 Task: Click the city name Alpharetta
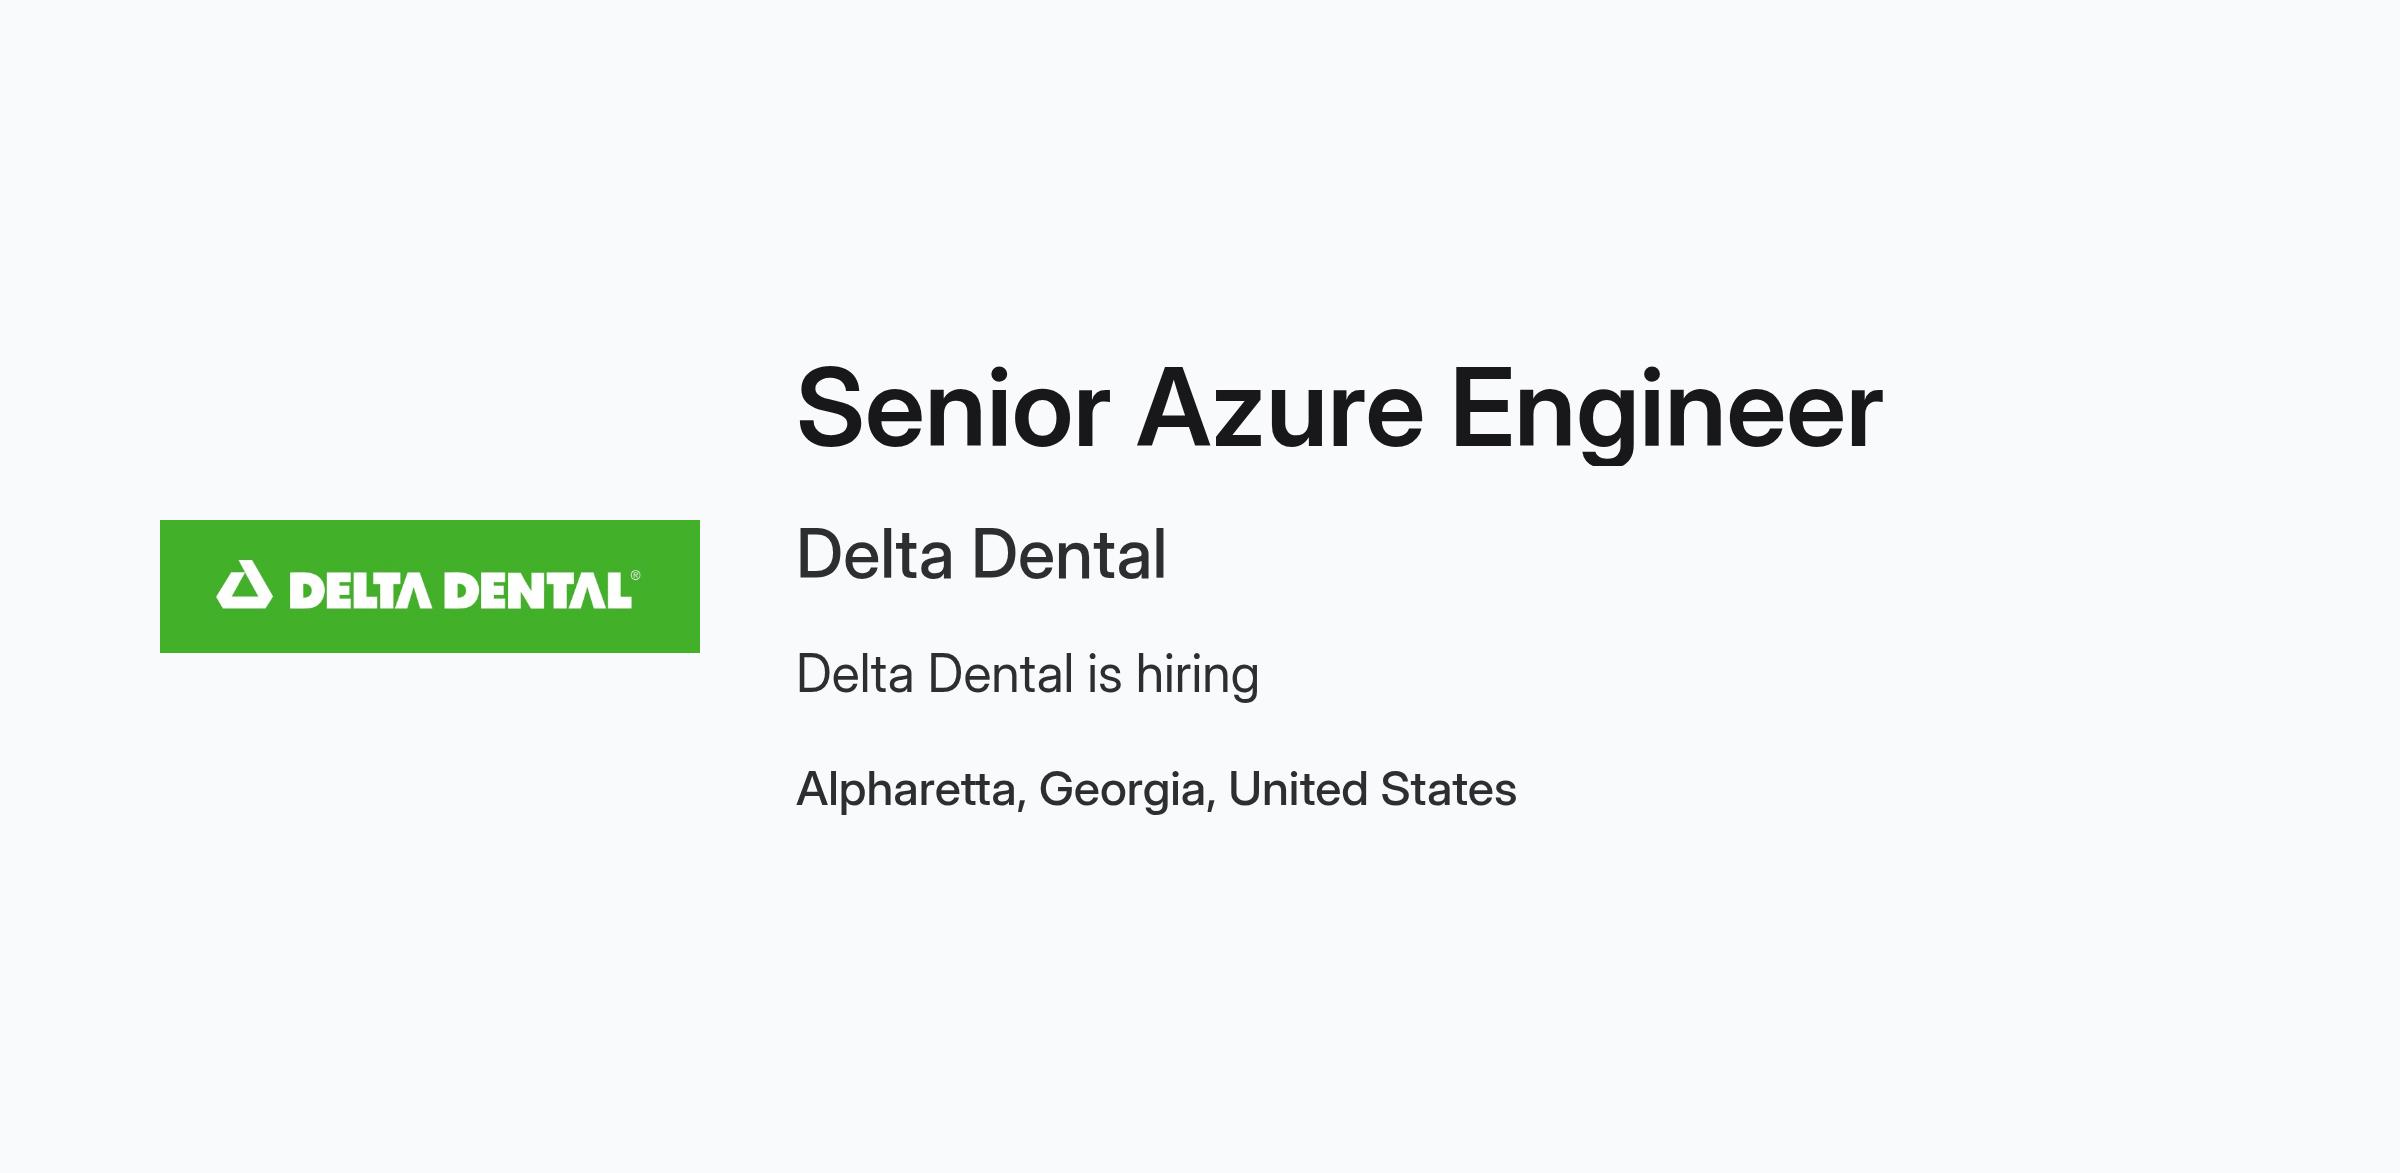coord(906,790)
